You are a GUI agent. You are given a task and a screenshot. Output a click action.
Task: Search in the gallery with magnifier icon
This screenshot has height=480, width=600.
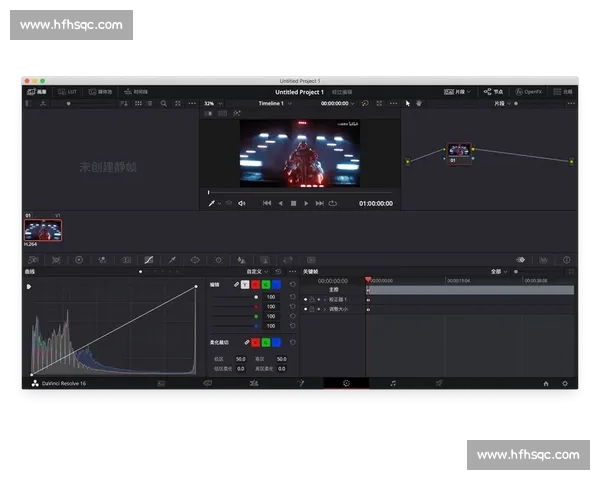tap(163, 103)
